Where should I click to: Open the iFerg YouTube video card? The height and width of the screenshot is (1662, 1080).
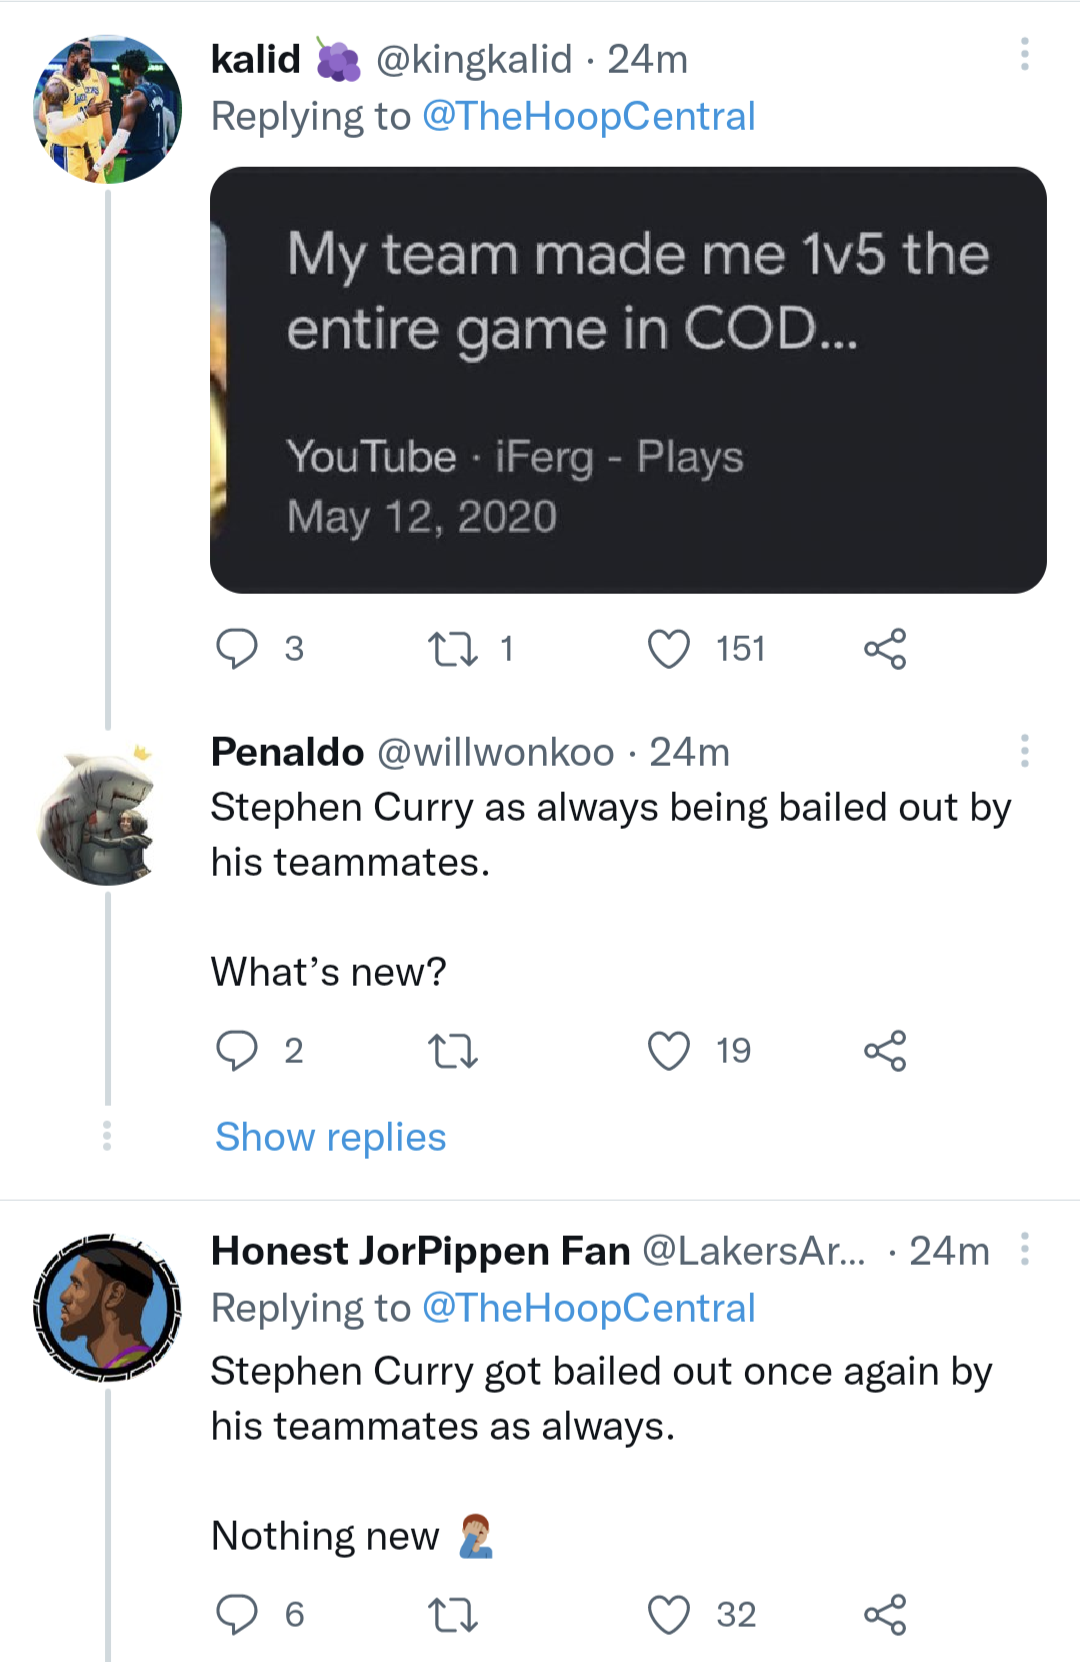pos(628,380)
